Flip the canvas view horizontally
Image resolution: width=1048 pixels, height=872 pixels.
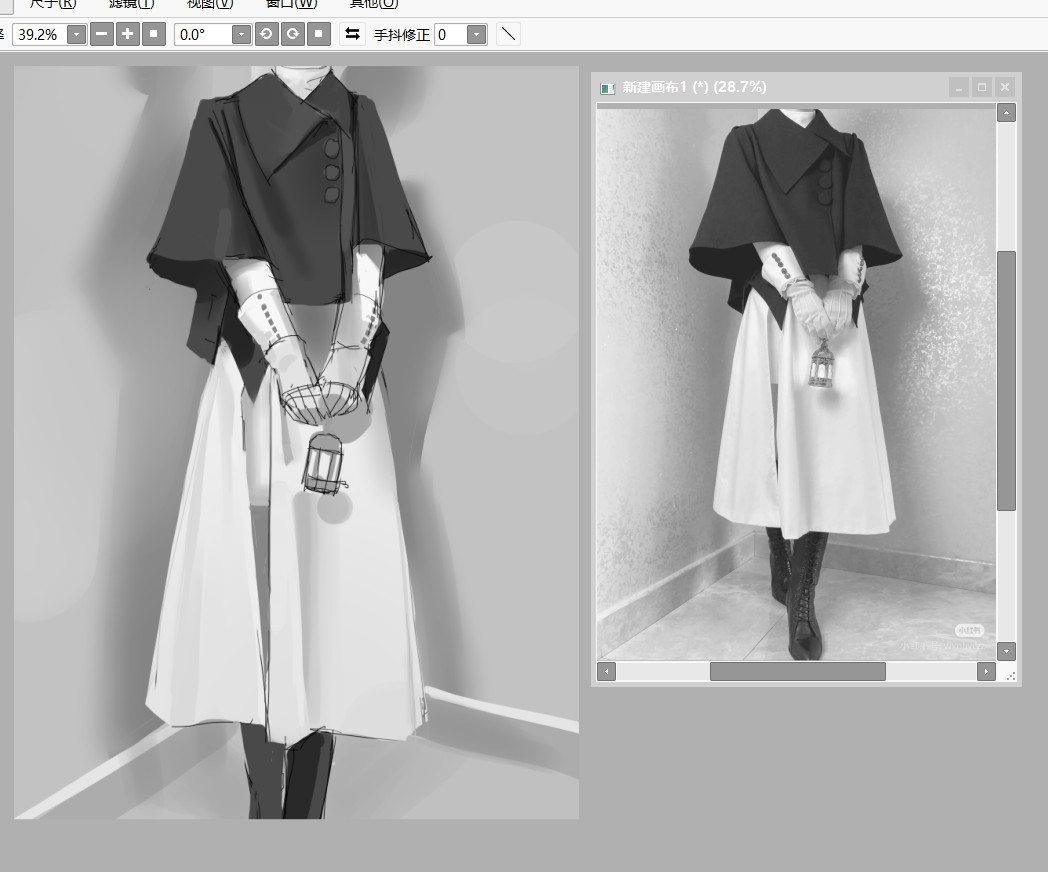click(x=352, y=34)
